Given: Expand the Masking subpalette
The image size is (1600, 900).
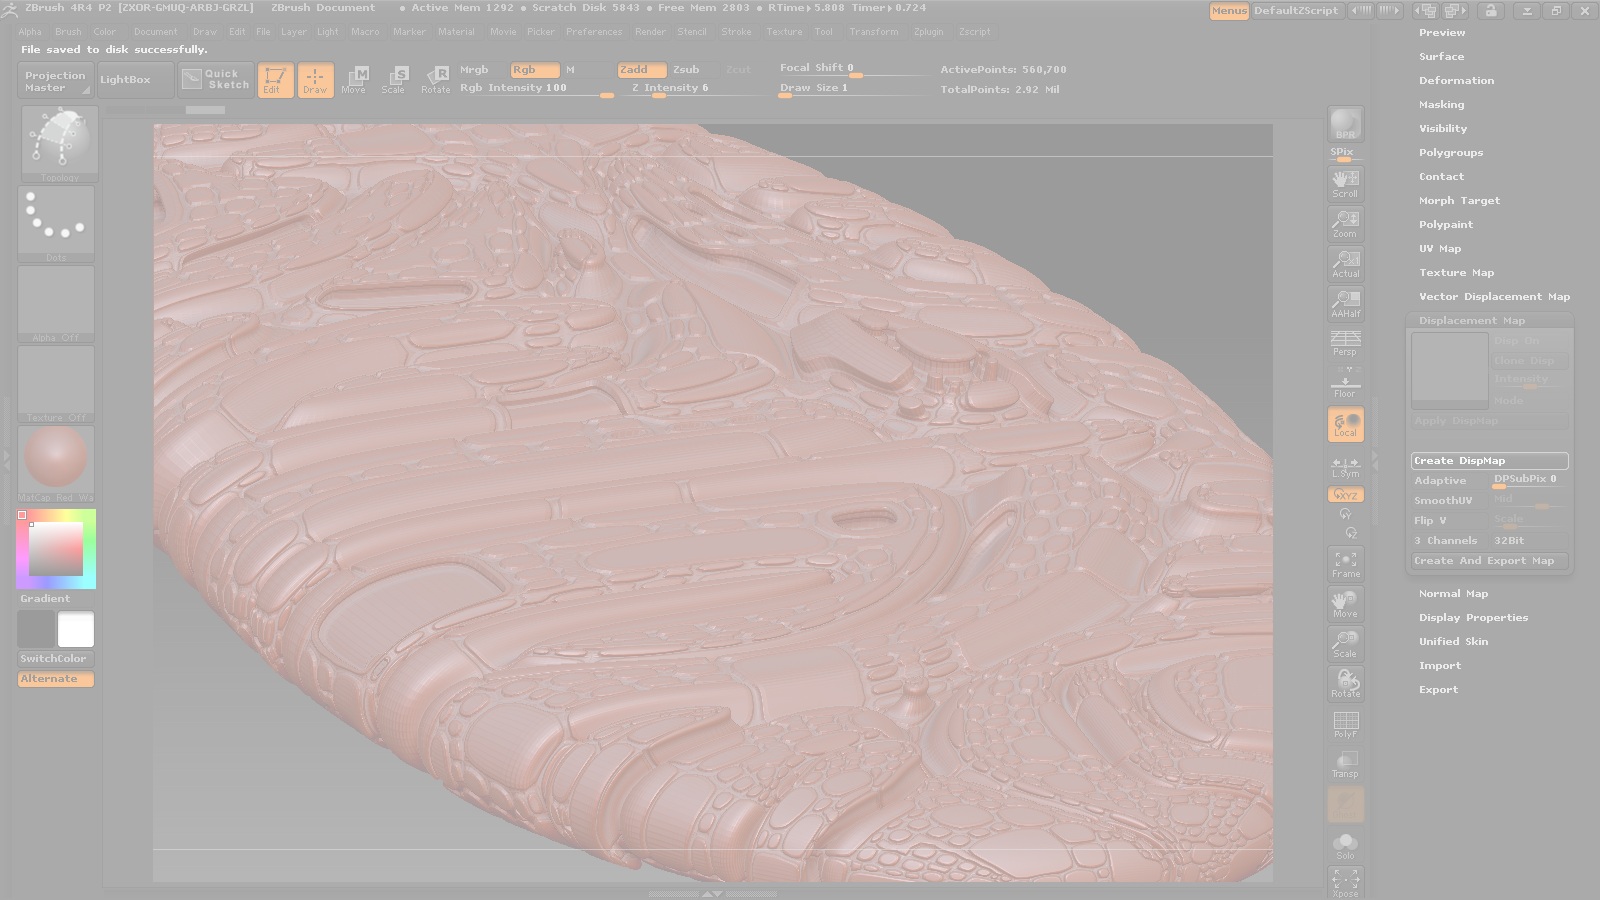Looking at the screenshot, I should (x=1441, y=105).
